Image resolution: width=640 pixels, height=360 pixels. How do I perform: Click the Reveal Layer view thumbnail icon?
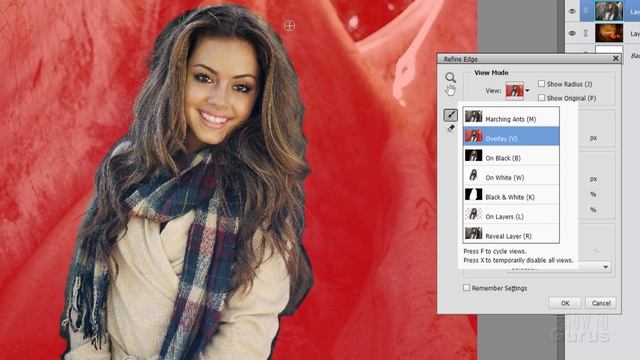click(473, 233)
